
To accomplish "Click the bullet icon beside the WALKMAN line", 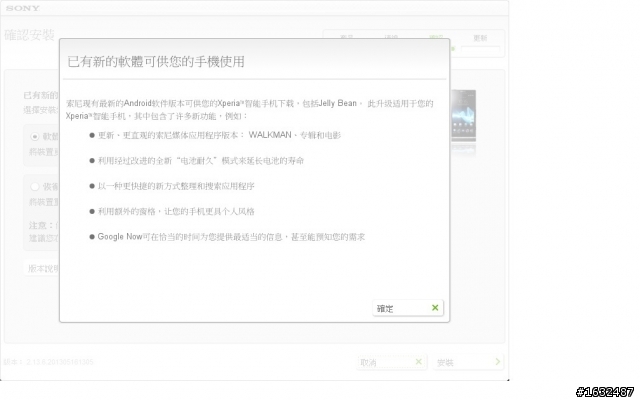I will coord(92,135).
